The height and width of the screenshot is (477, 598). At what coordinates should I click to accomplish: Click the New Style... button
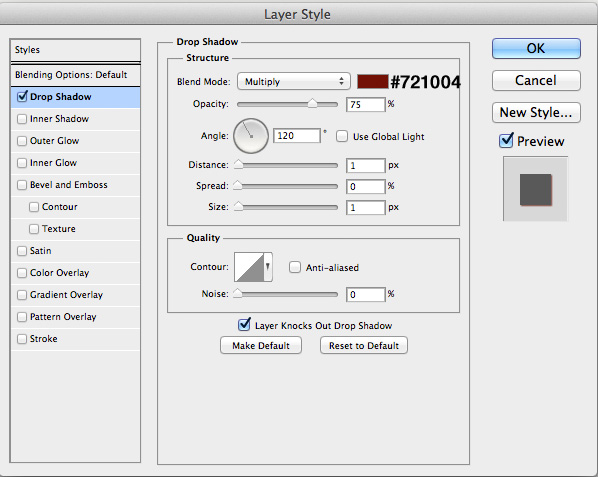536,112
